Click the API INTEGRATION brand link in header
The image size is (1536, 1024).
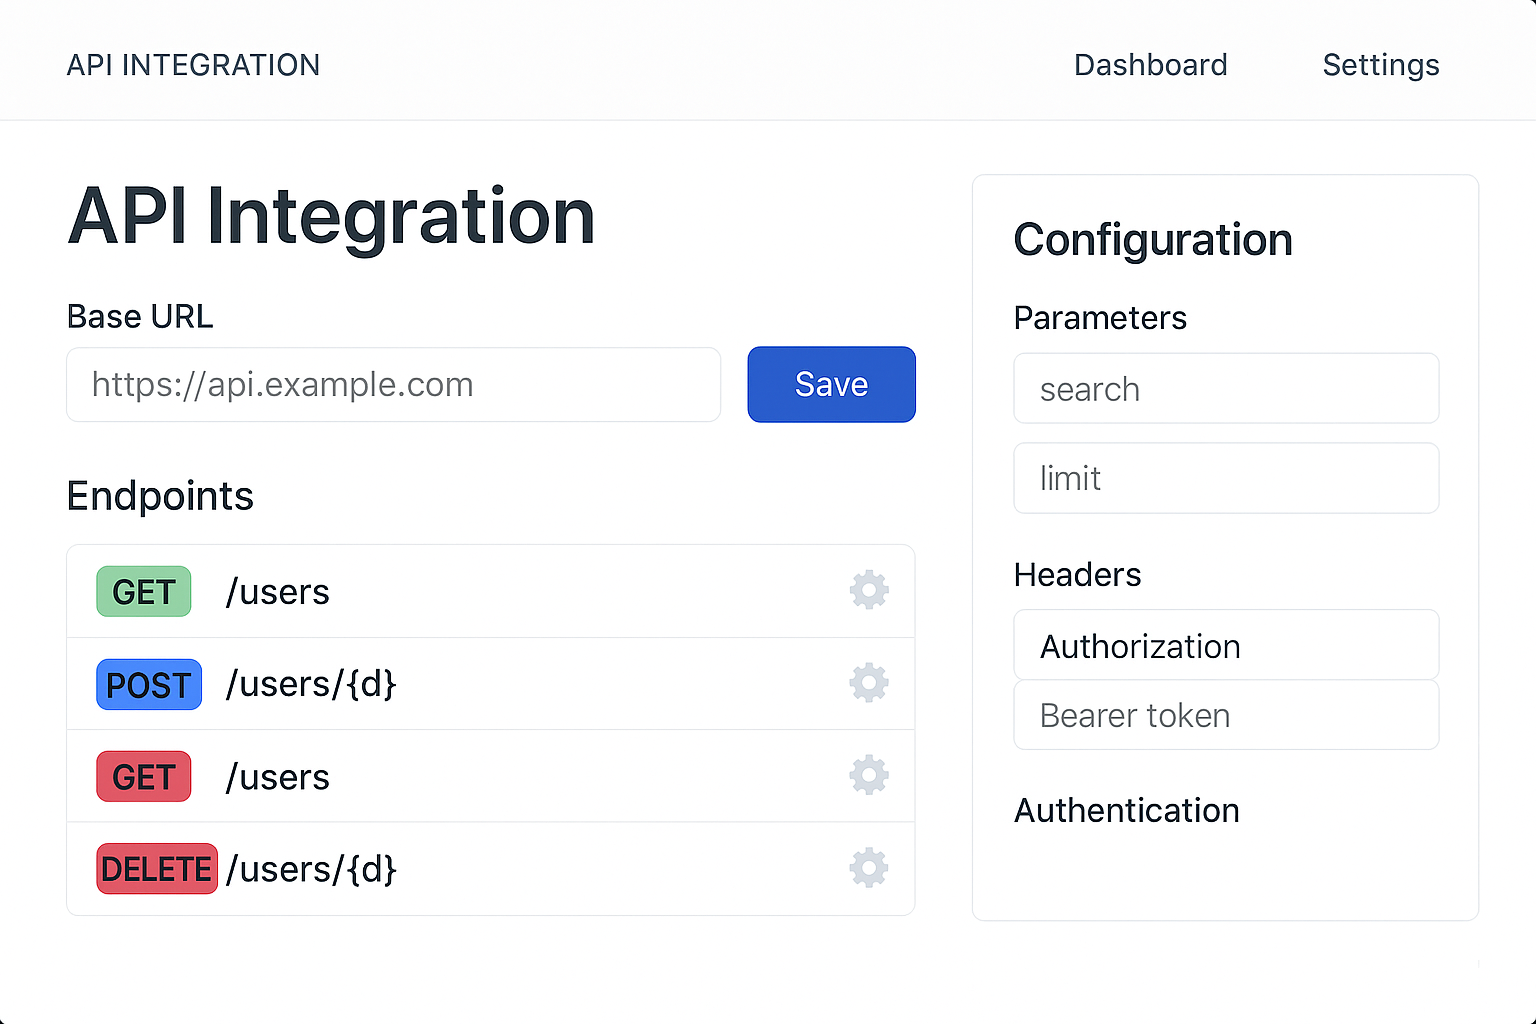pyautogui.click(x=193, y=65)
